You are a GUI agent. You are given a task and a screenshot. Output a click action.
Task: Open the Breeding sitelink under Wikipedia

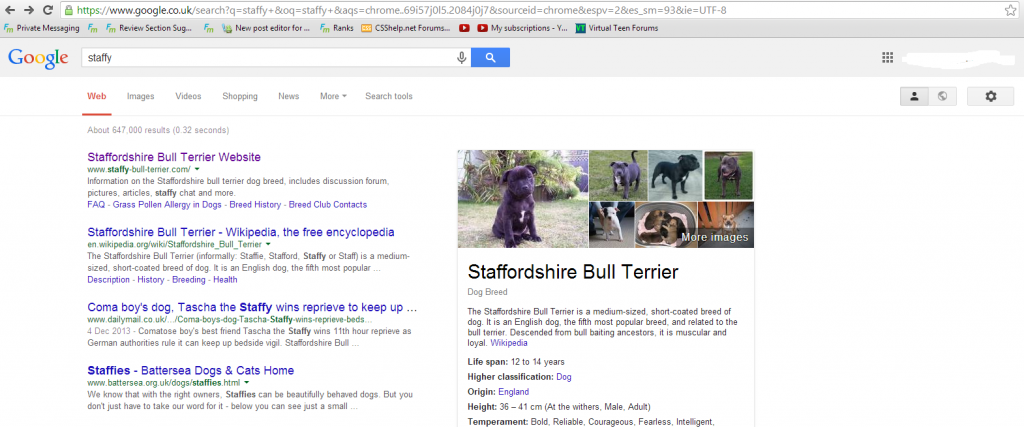tap(189, 279)
